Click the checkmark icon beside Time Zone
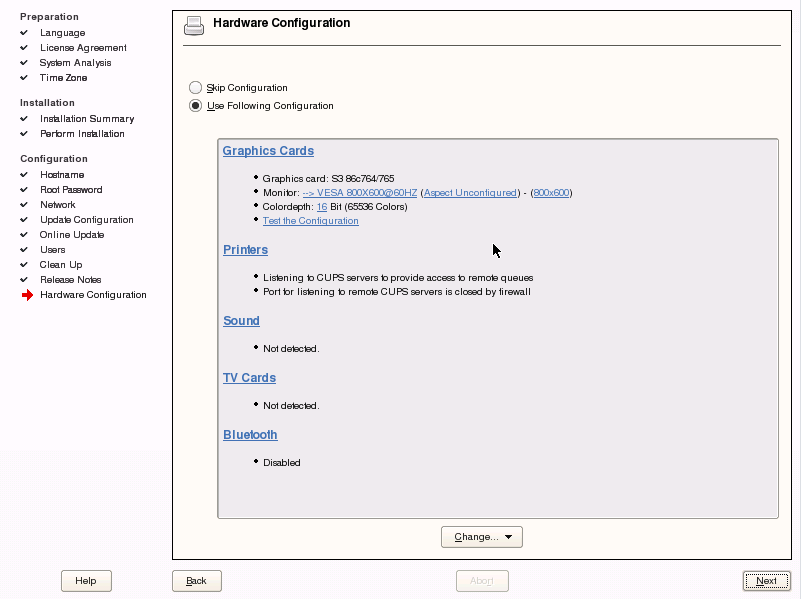 tap(24, 78)
